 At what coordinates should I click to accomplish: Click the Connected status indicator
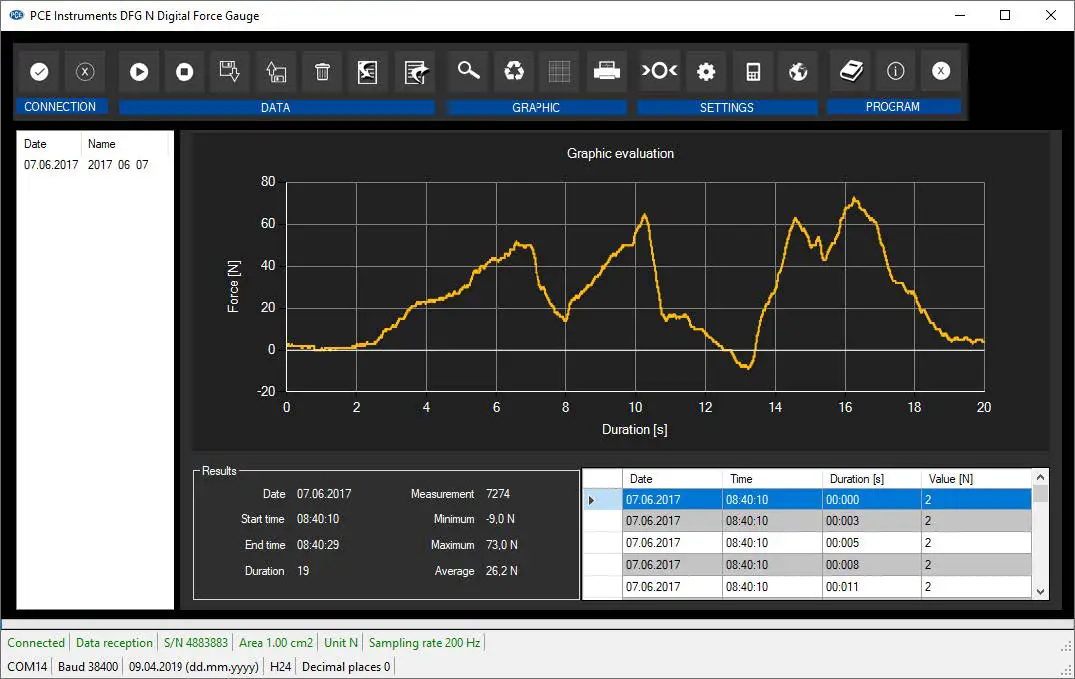pos(36,643)
